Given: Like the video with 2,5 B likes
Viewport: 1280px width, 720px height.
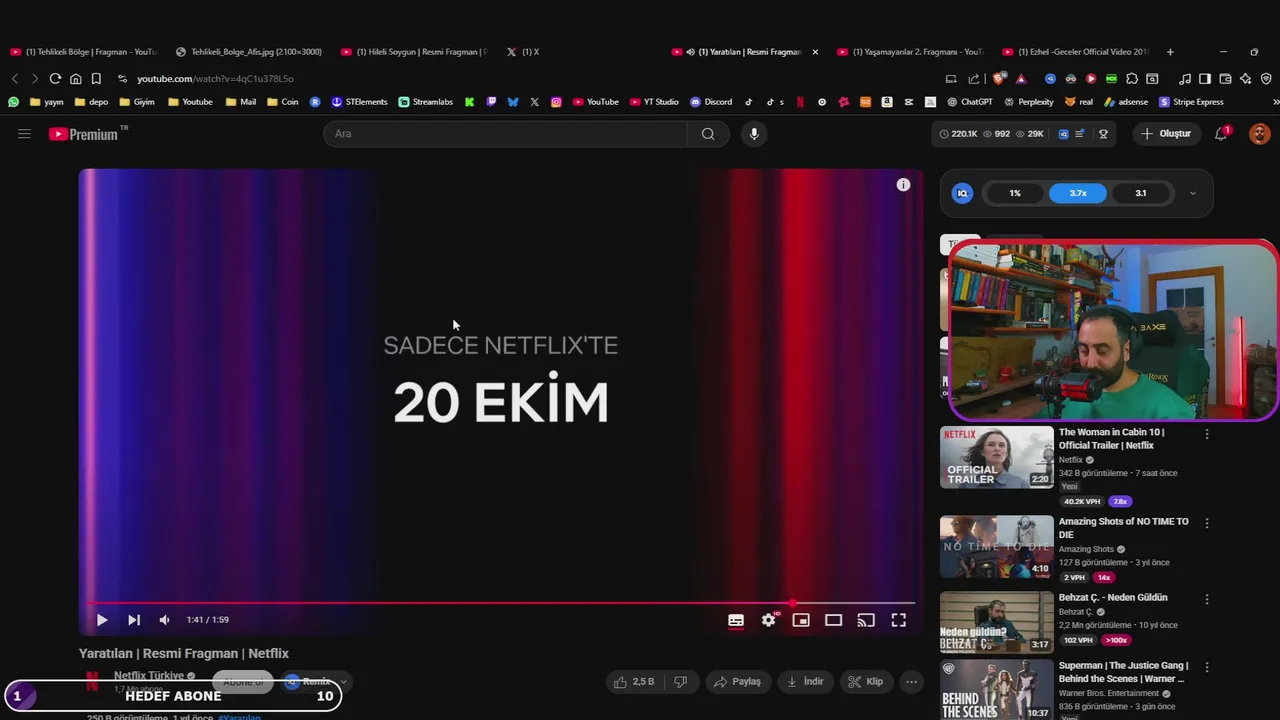Looking at the screenshot, I should pos(634,682).
